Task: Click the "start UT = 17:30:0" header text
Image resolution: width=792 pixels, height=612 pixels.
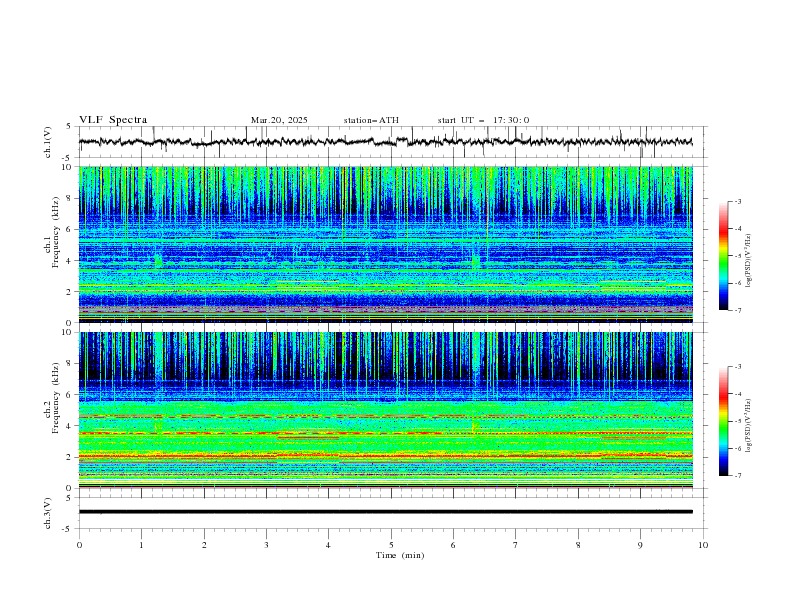Action: (x=483, y=120)
